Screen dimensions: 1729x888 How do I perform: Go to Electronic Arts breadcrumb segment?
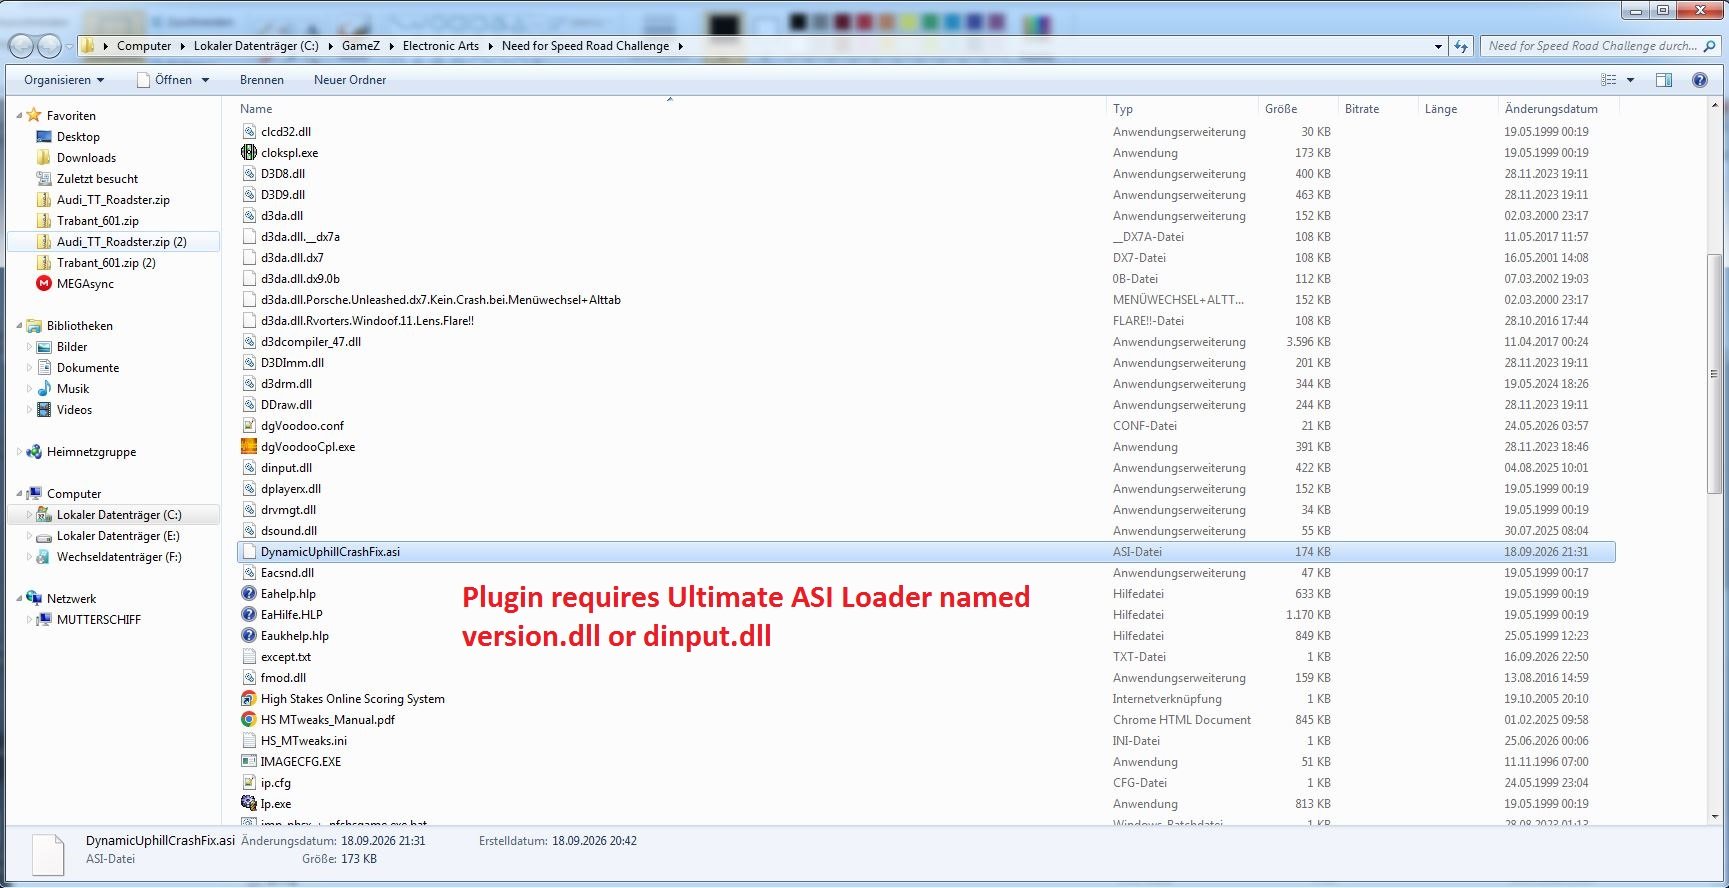coord(441,46)
